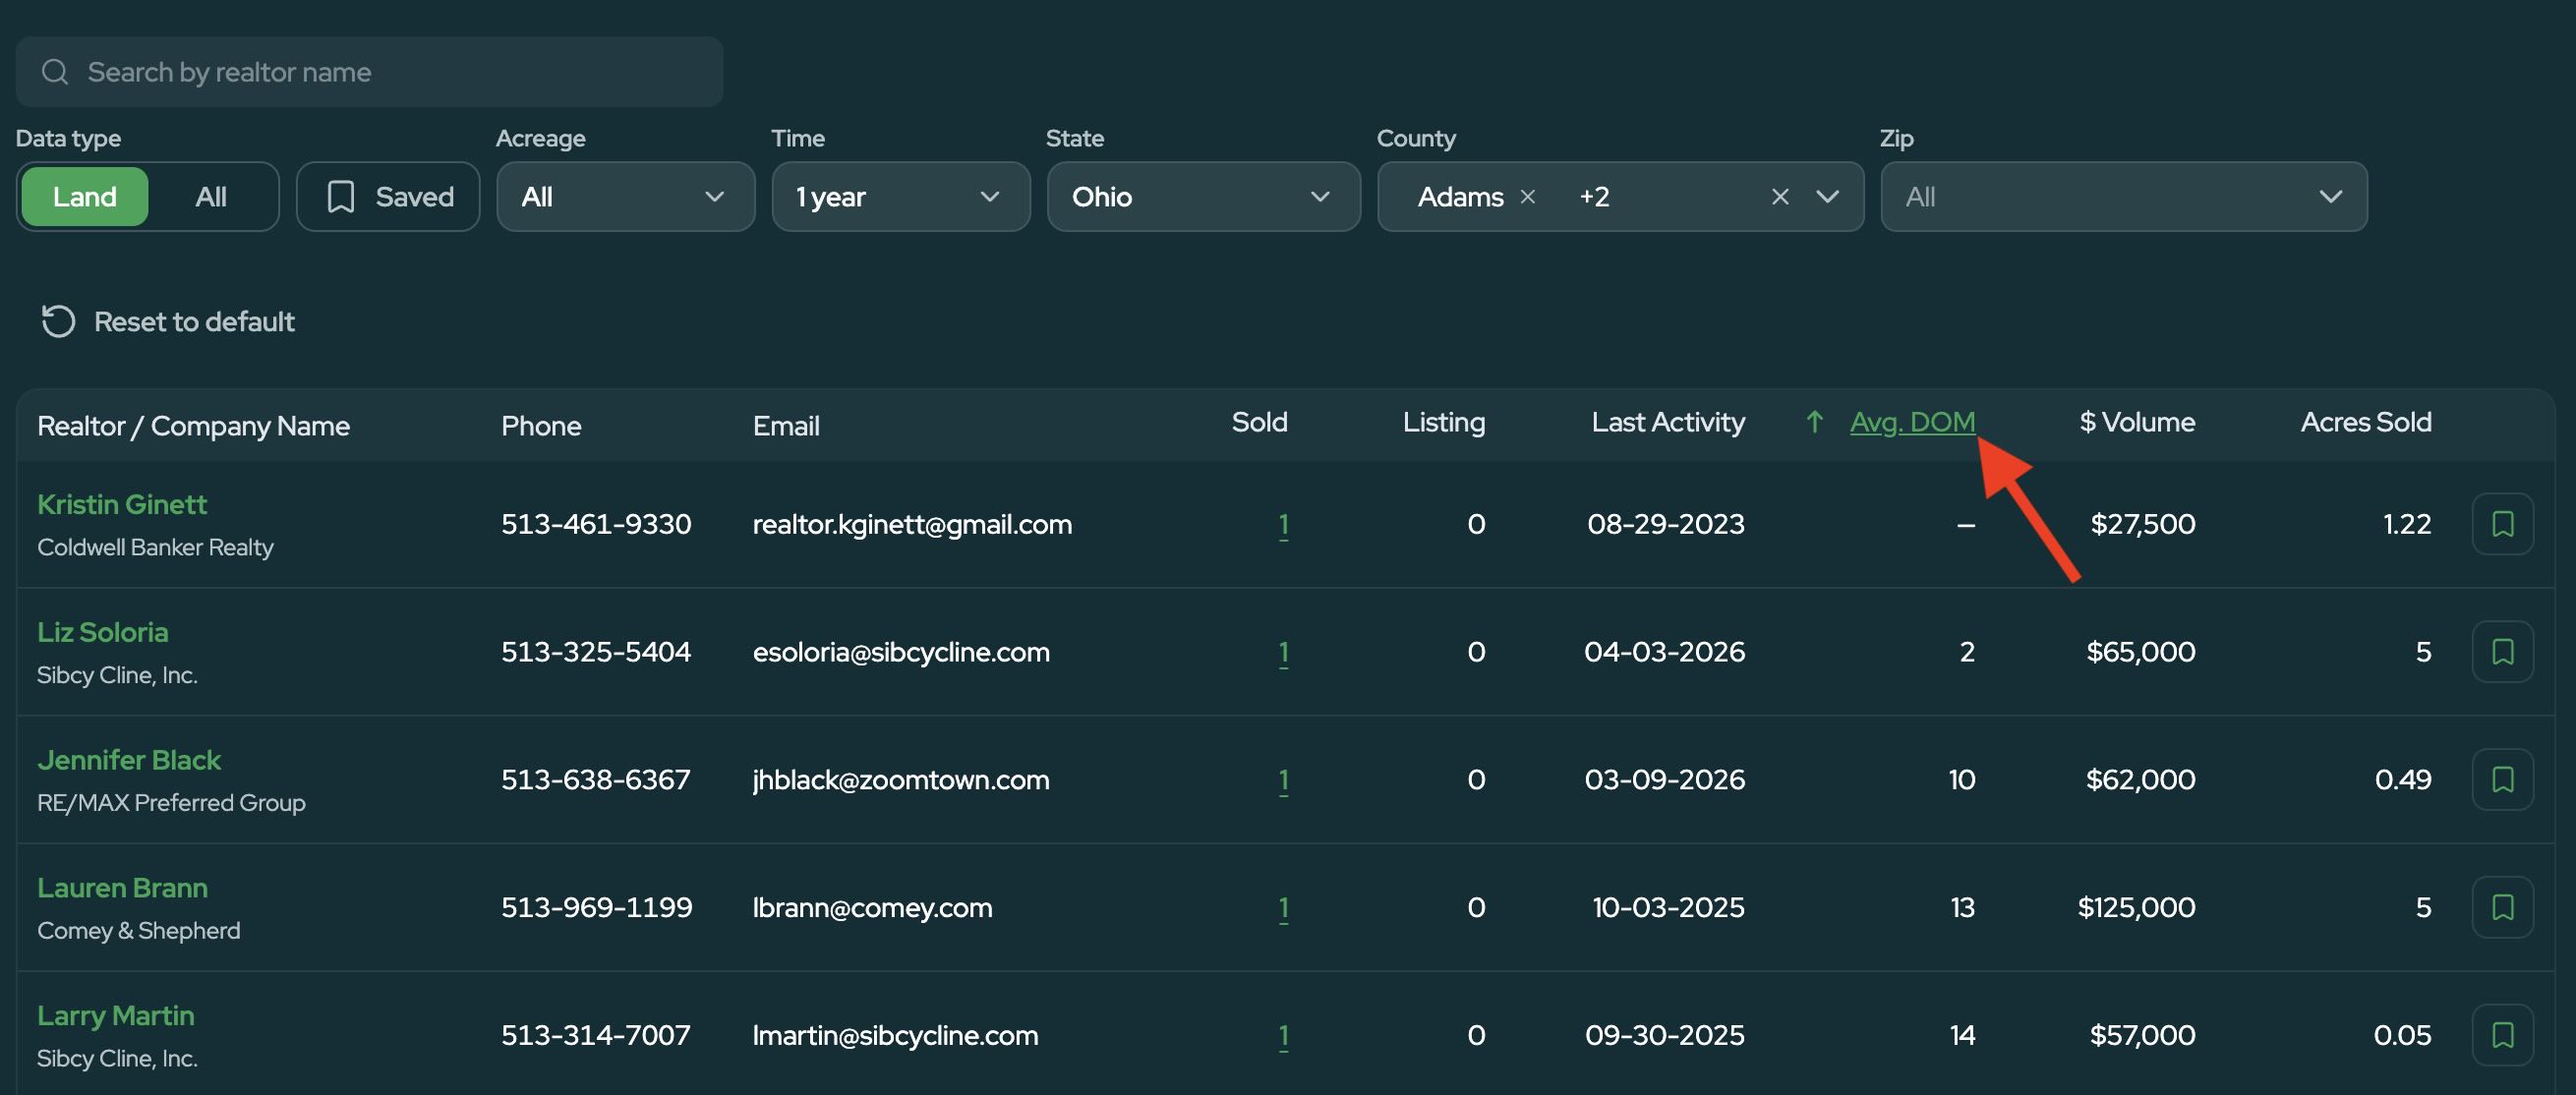Sort by $ Volume column header
The width and height of the screenshot is (2576, 1095).
(2137, 422)
